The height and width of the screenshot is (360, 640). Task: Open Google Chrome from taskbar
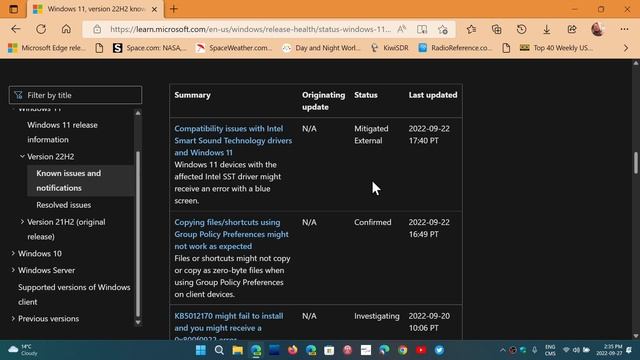click(x=403, y=350)
